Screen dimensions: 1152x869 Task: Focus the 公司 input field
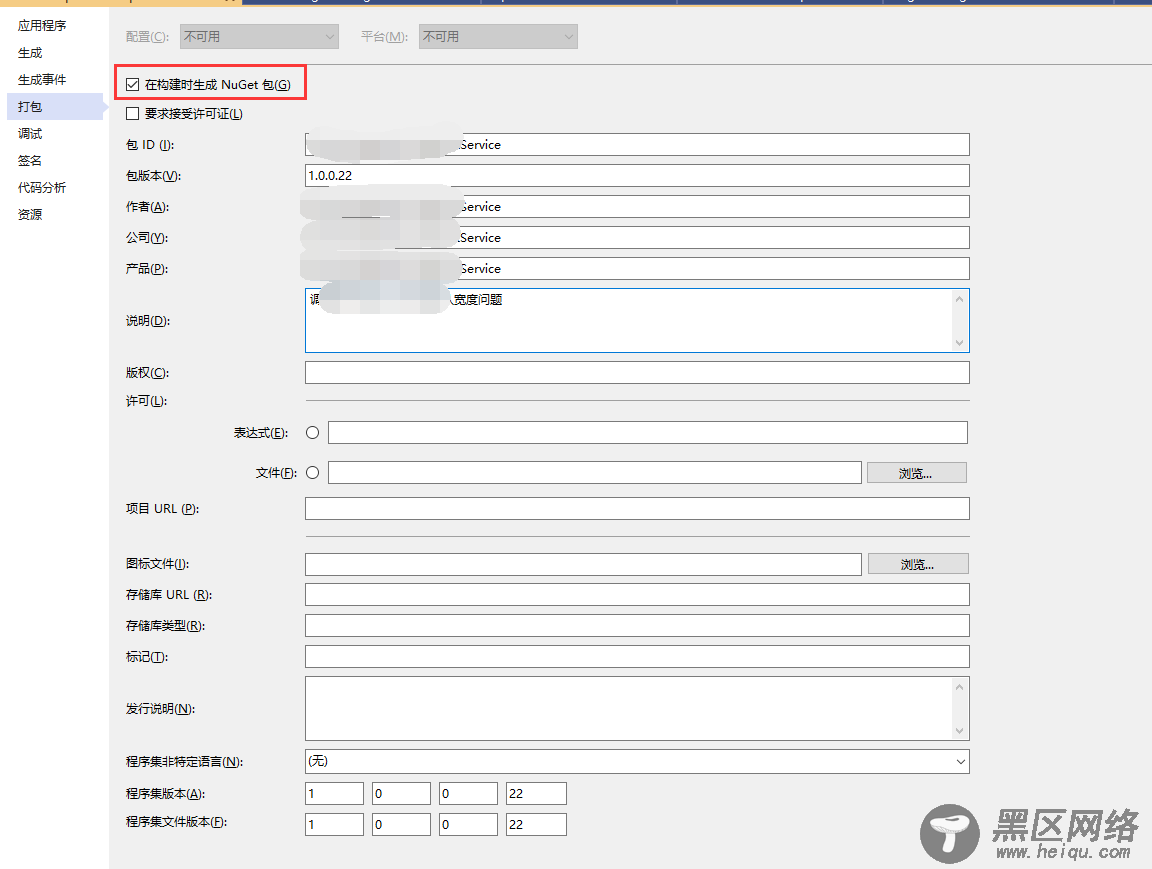pos(637,237)
